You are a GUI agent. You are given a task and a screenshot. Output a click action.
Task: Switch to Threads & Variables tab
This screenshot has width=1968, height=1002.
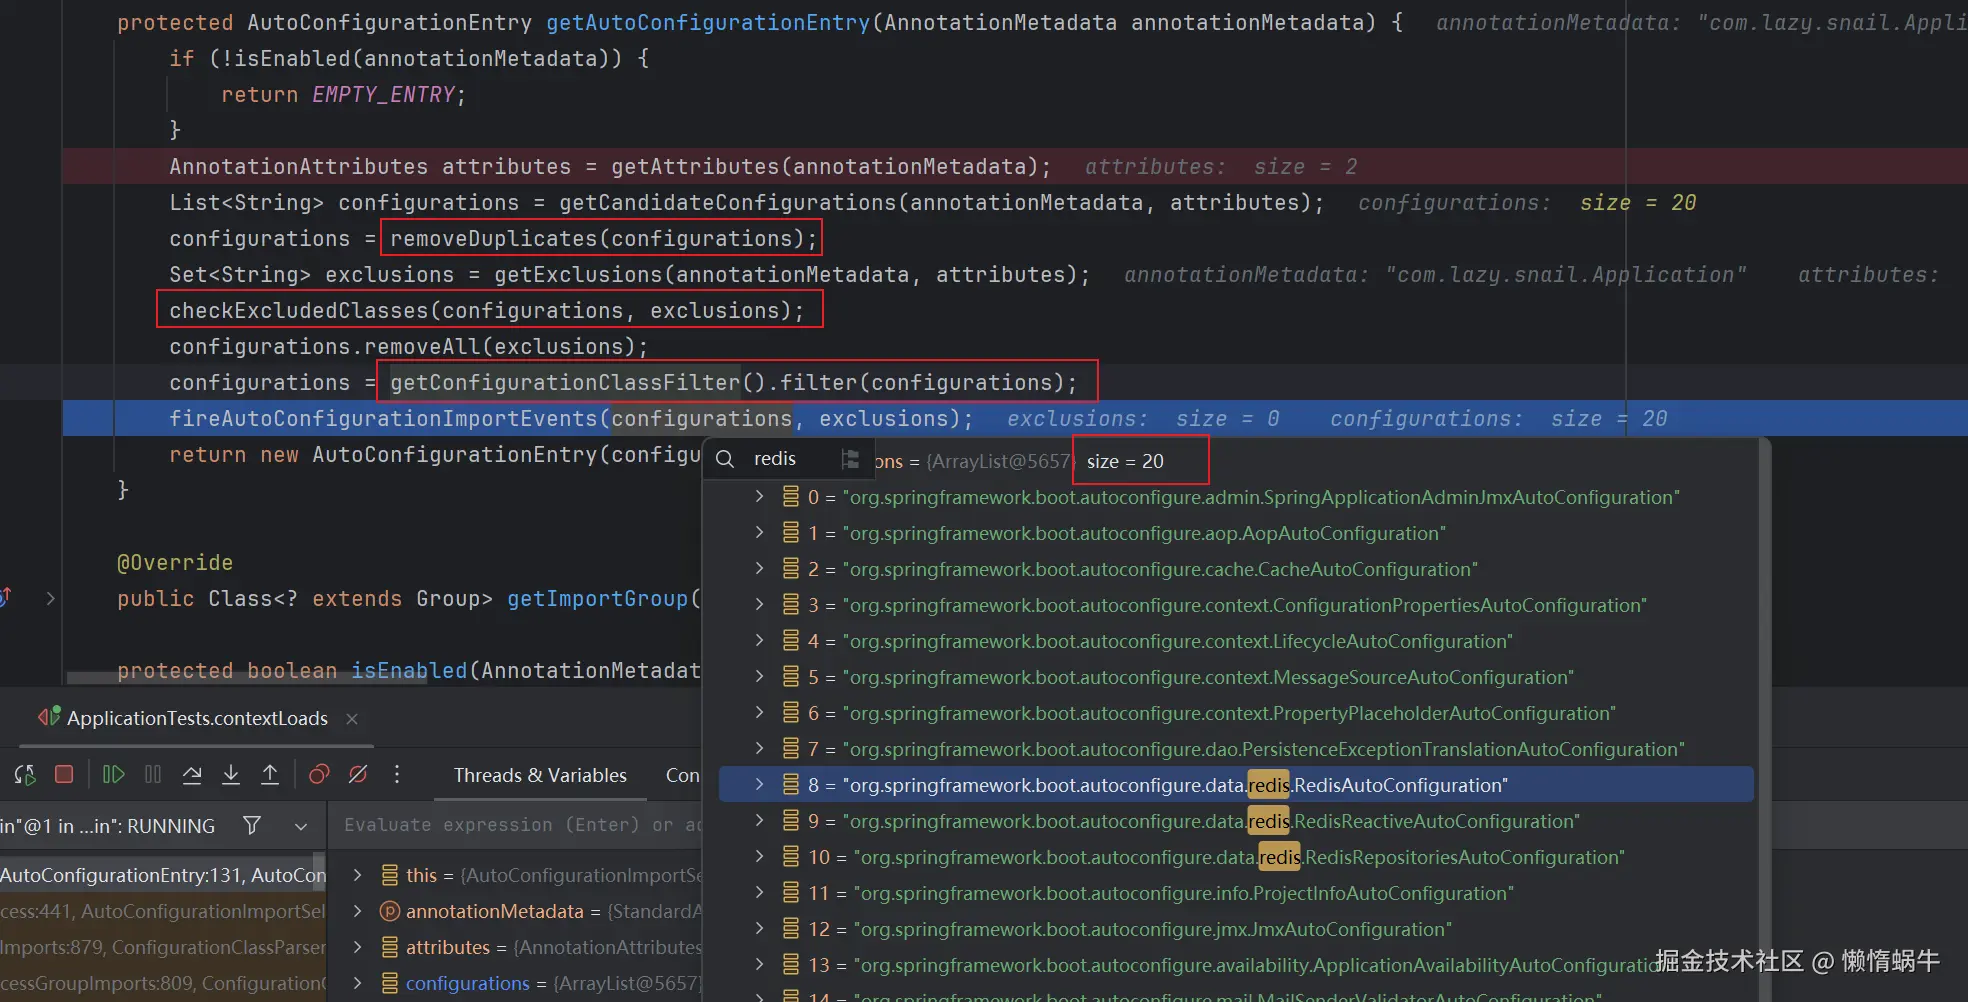click(540, 775)
